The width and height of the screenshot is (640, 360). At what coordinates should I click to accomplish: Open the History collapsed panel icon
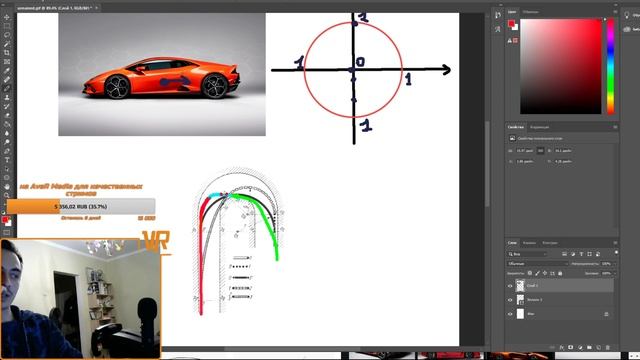point(498,16)
